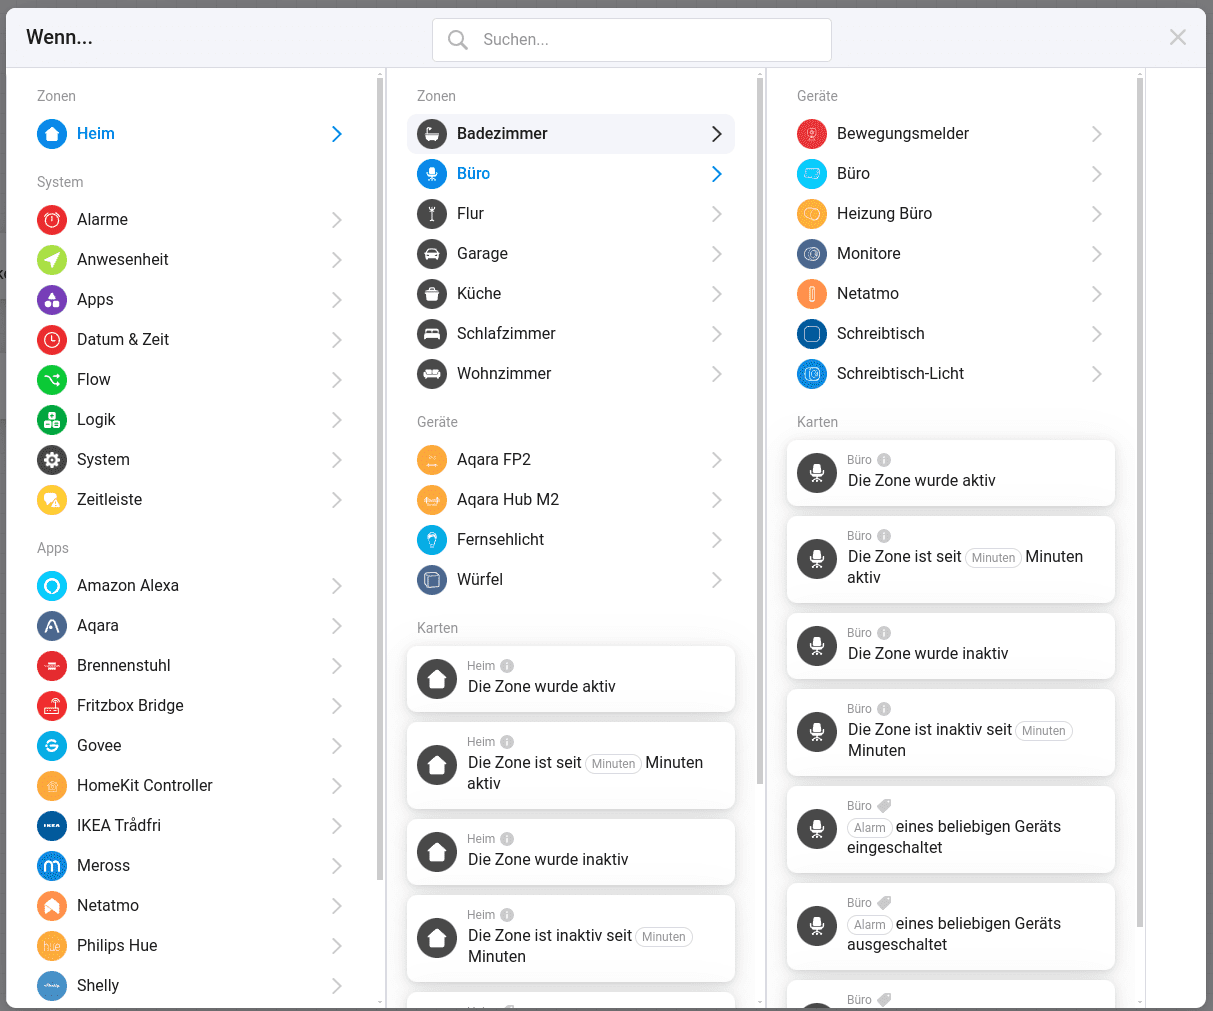Image resolution: width=1213 pixels, height=1011 pixels.
Task: Expand the Monitore device chevron
Action: (1097, 254)
